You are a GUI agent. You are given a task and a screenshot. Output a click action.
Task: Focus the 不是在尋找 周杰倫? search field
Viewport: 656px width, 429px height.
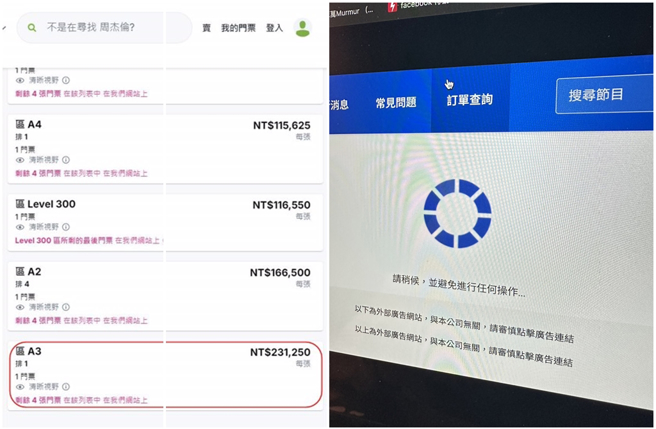coord(104,28)
